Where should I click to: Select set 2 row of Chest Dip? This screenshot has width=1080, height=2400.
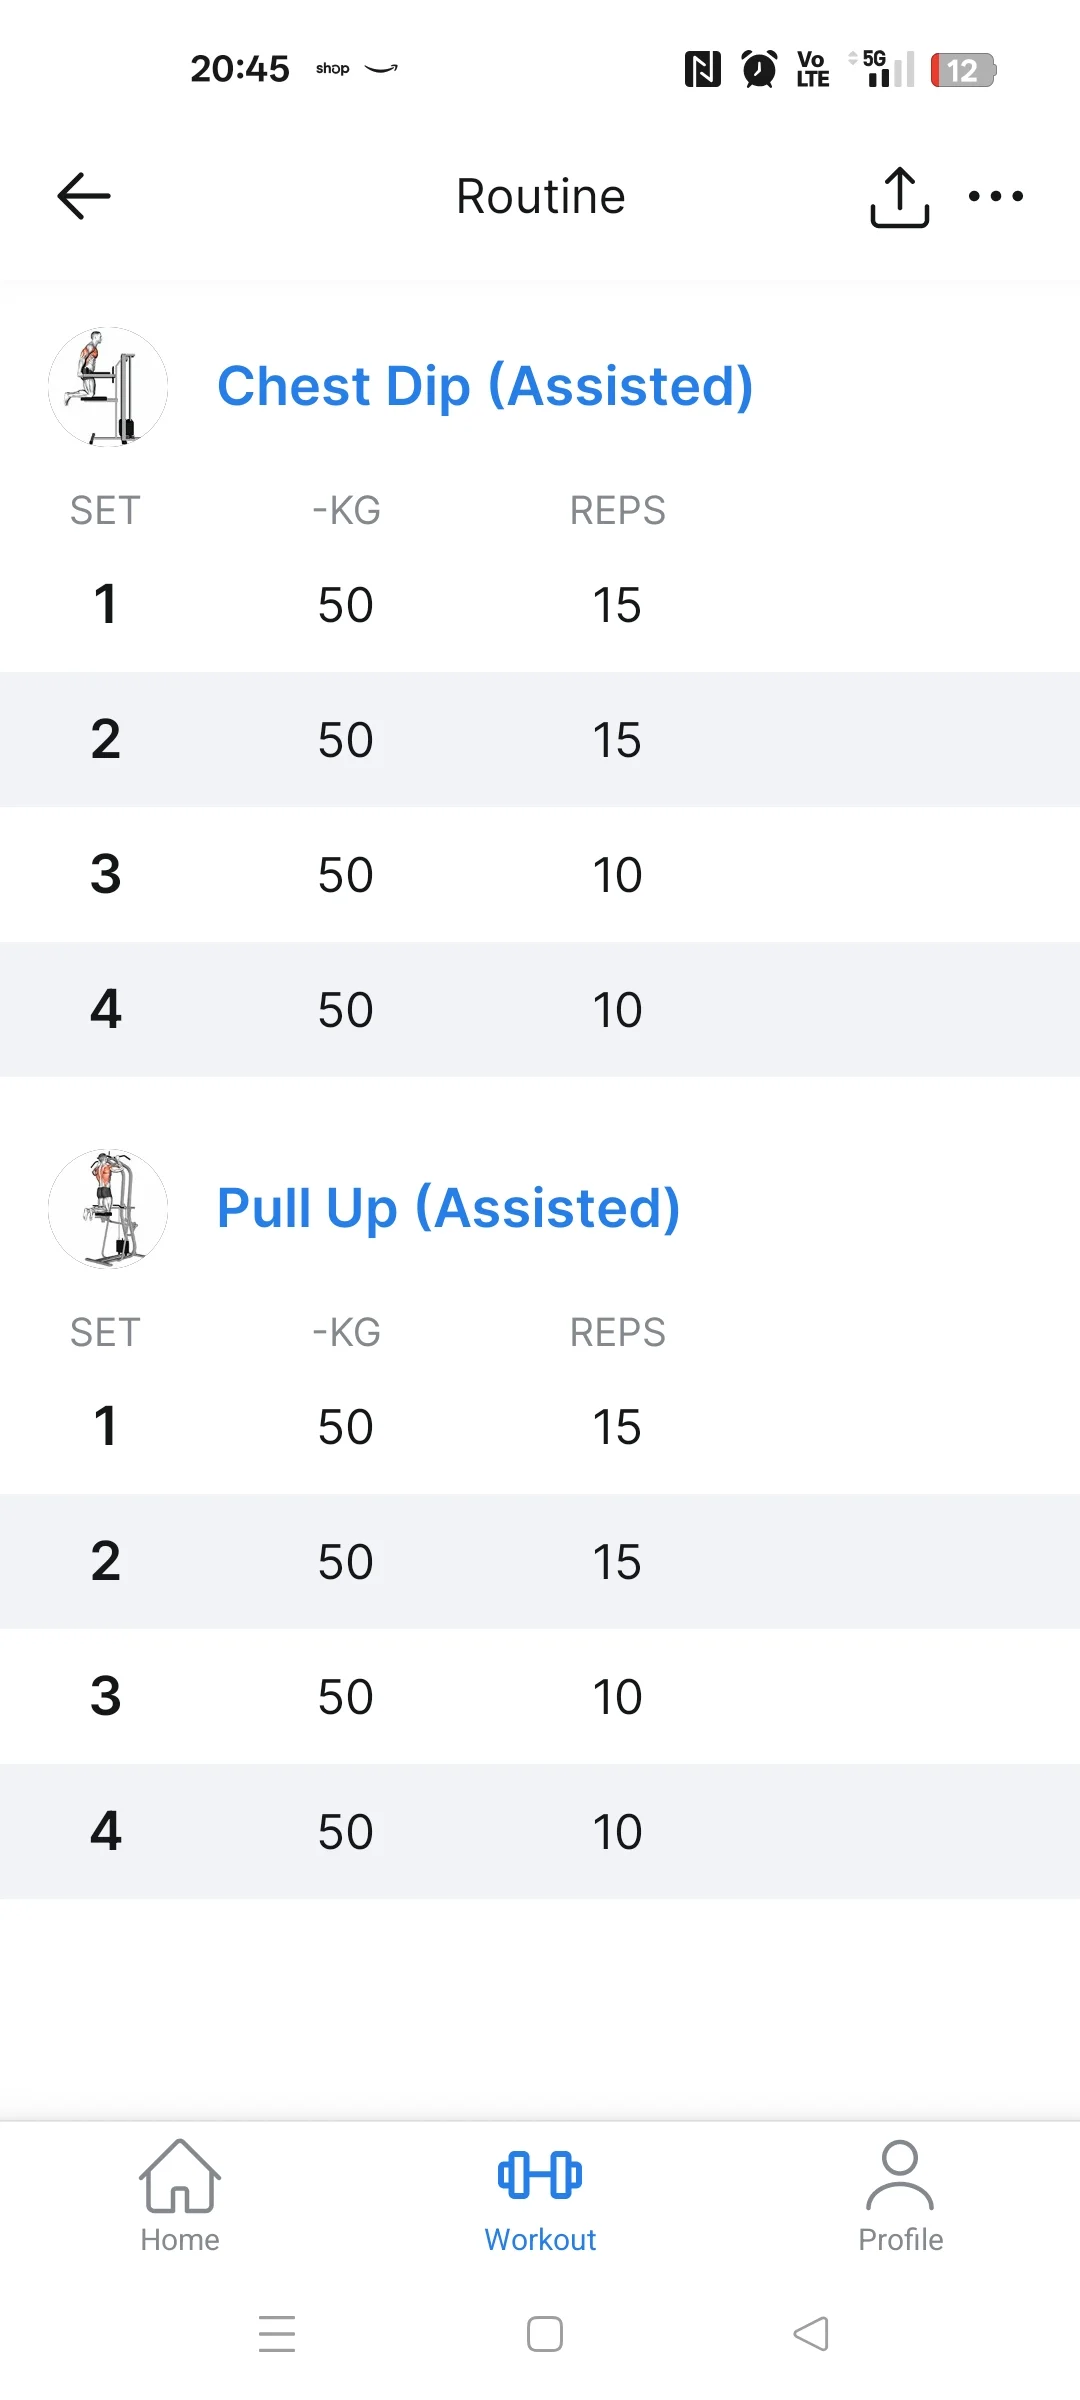540,740
